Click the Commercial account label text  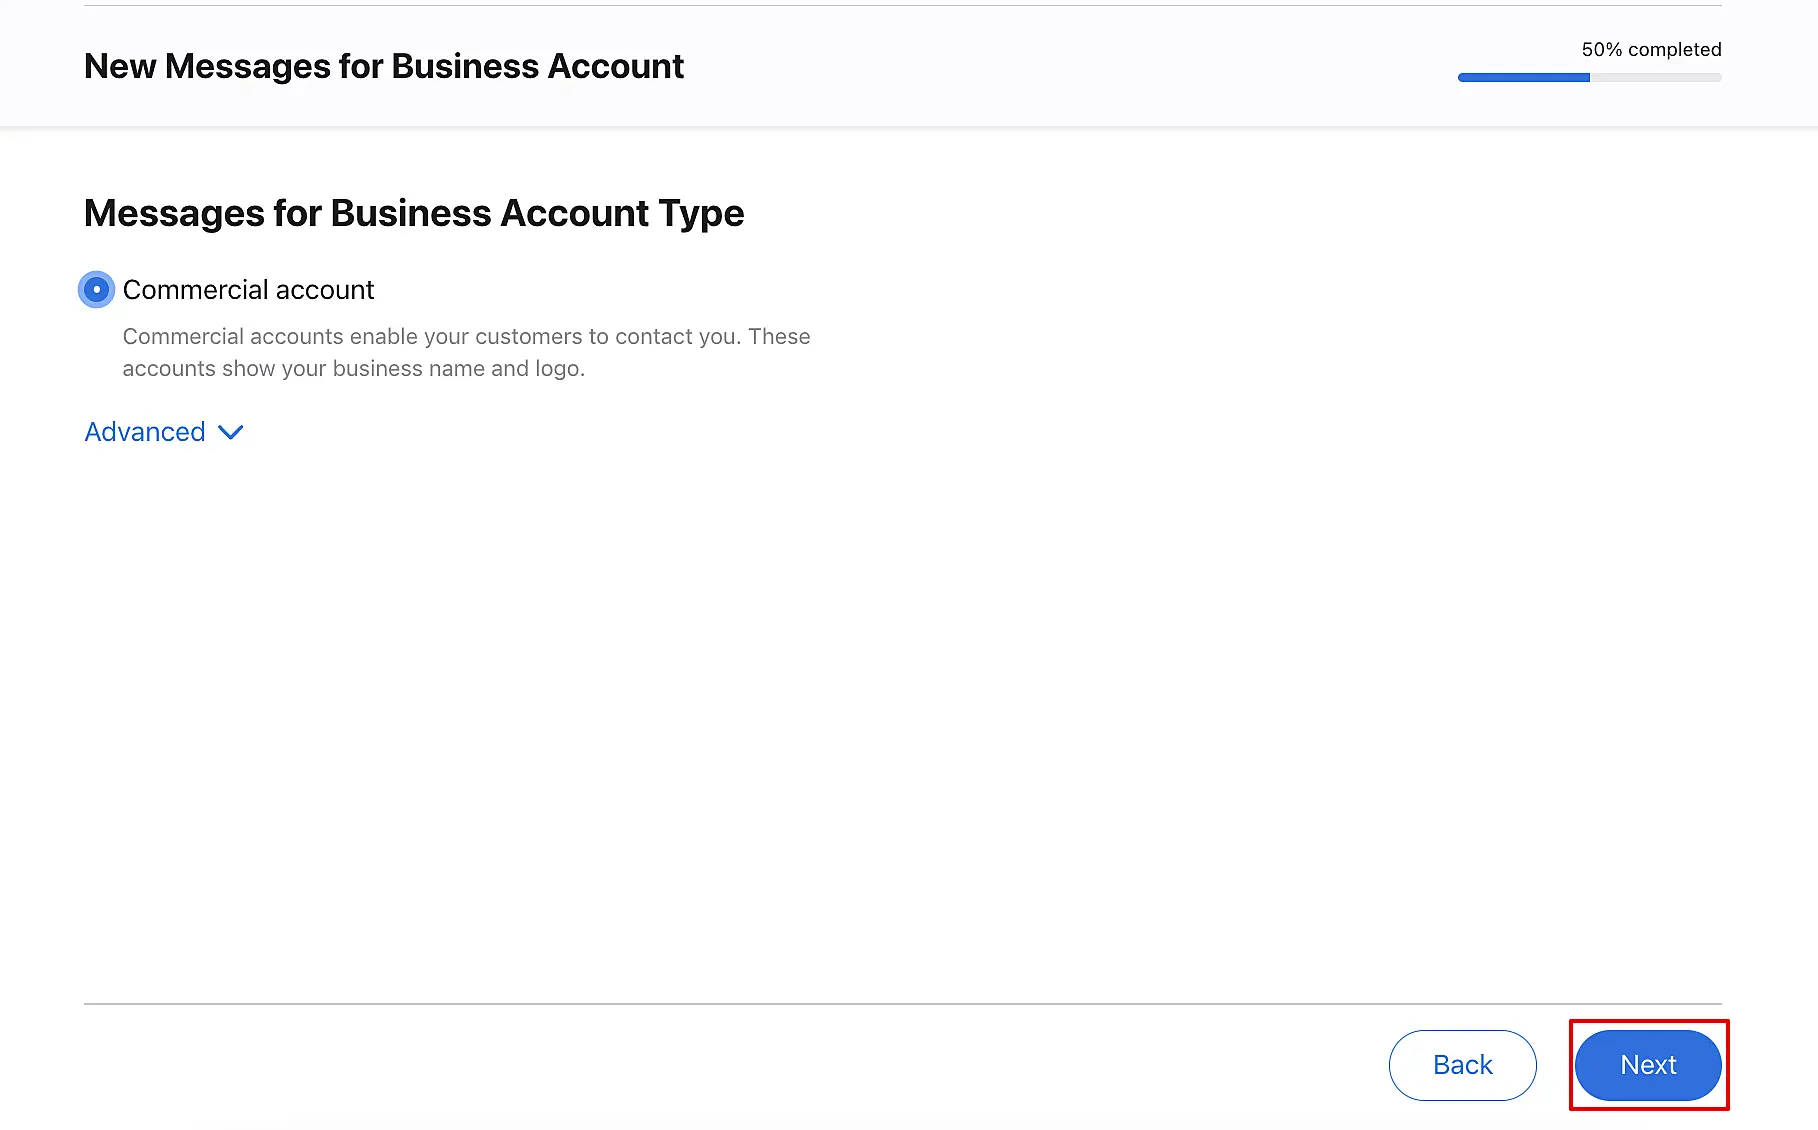coord(248,290)
